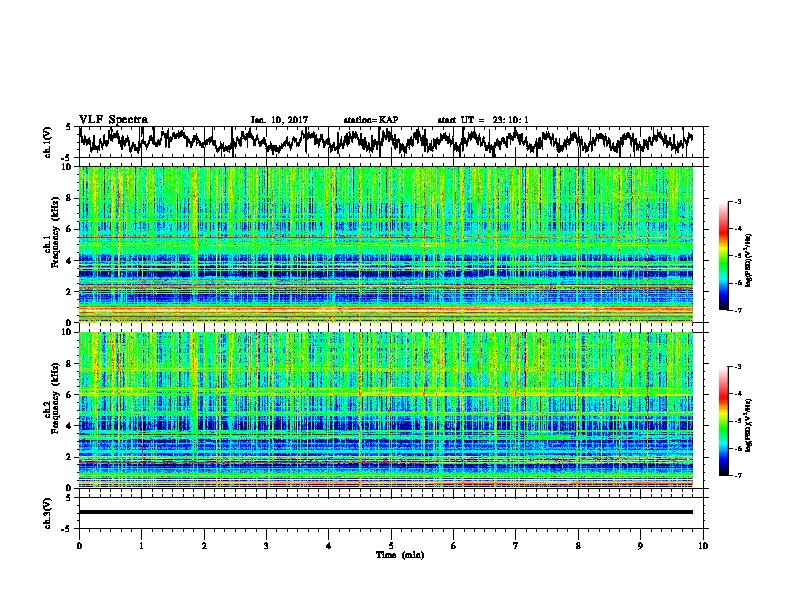Click the "-7" tick on ch.2 color bar
The height and width of the screenshot is (612, 792).
[738, 475]
